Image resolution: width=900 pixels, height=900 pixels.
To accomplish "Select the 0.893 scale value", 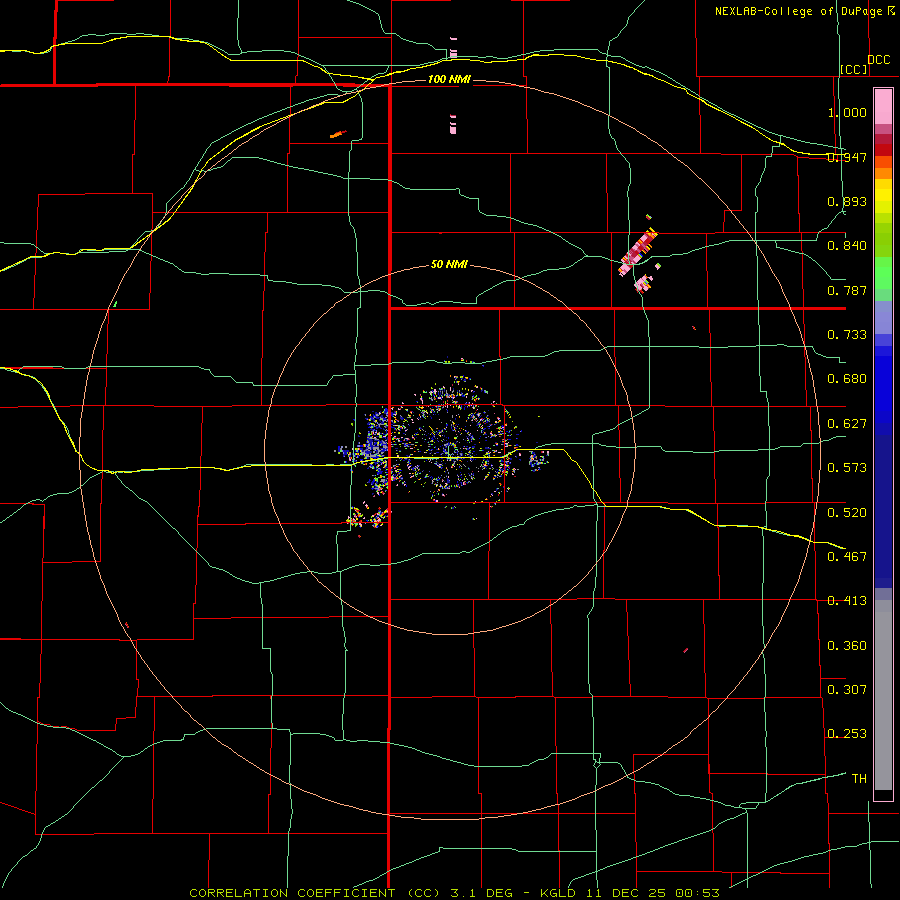I will [847, 201].
